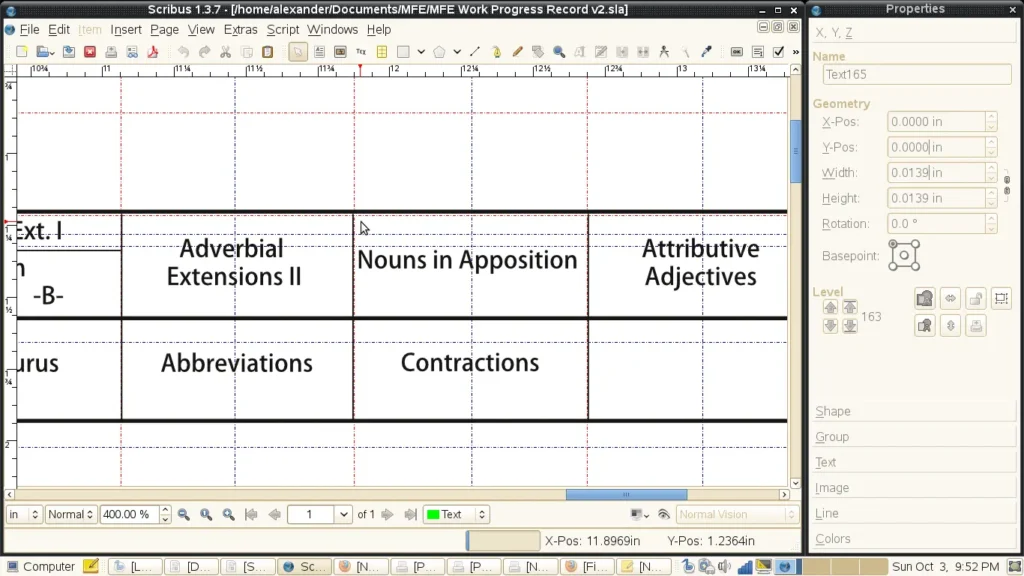The height and width of the screenshot is (576, 1024).
Task: Click the Save as PDF icon
Action: 154,52
